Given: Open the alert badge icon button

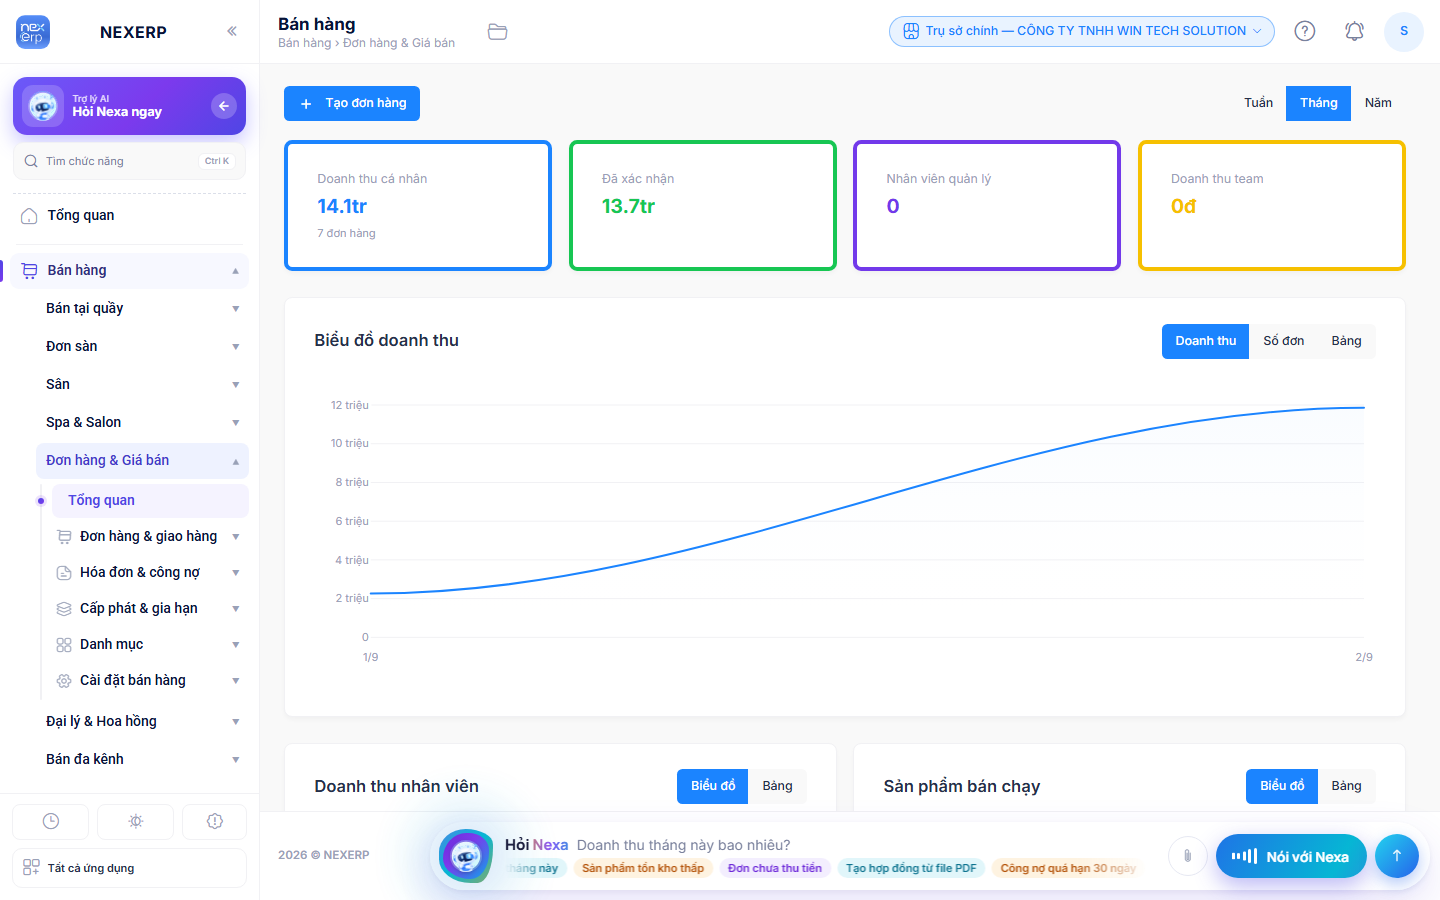Looking at the screenshot, I should pyautogui.click(x=214, y=821).
